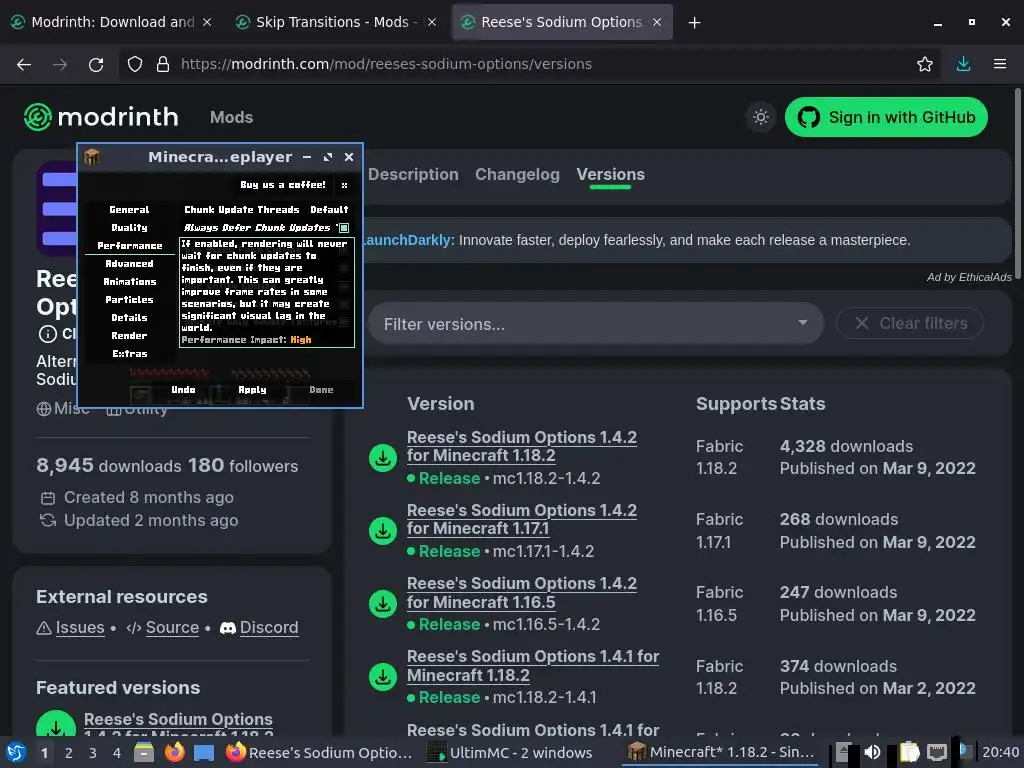Open Reese's Sodium Options 1.4.2 for 1.17.1 link
Image resolution: width=1024 pixels, height=768 pixels.
522,519
